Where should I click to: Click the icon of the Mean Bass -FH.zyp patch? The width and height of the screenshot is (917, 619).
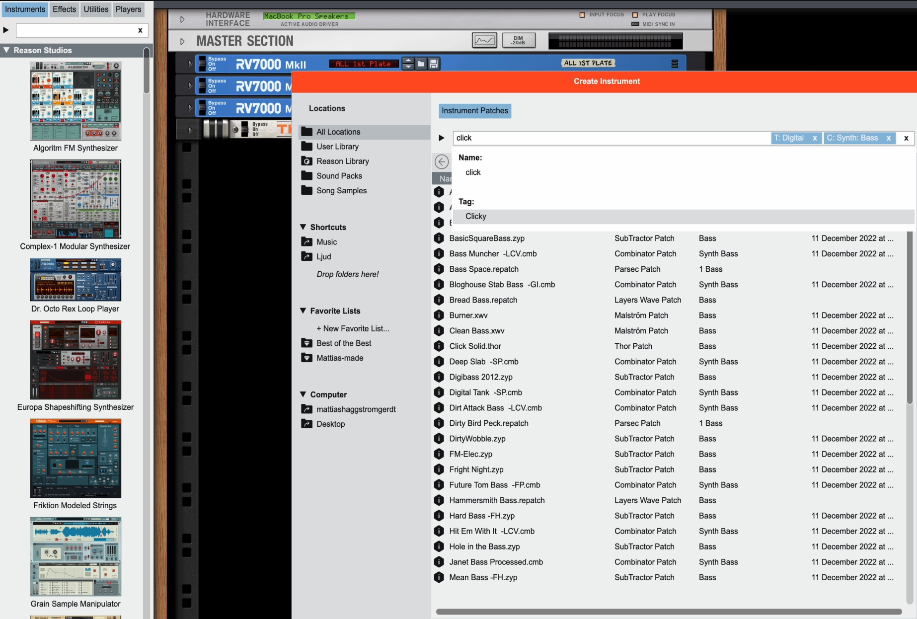point(439,577)
